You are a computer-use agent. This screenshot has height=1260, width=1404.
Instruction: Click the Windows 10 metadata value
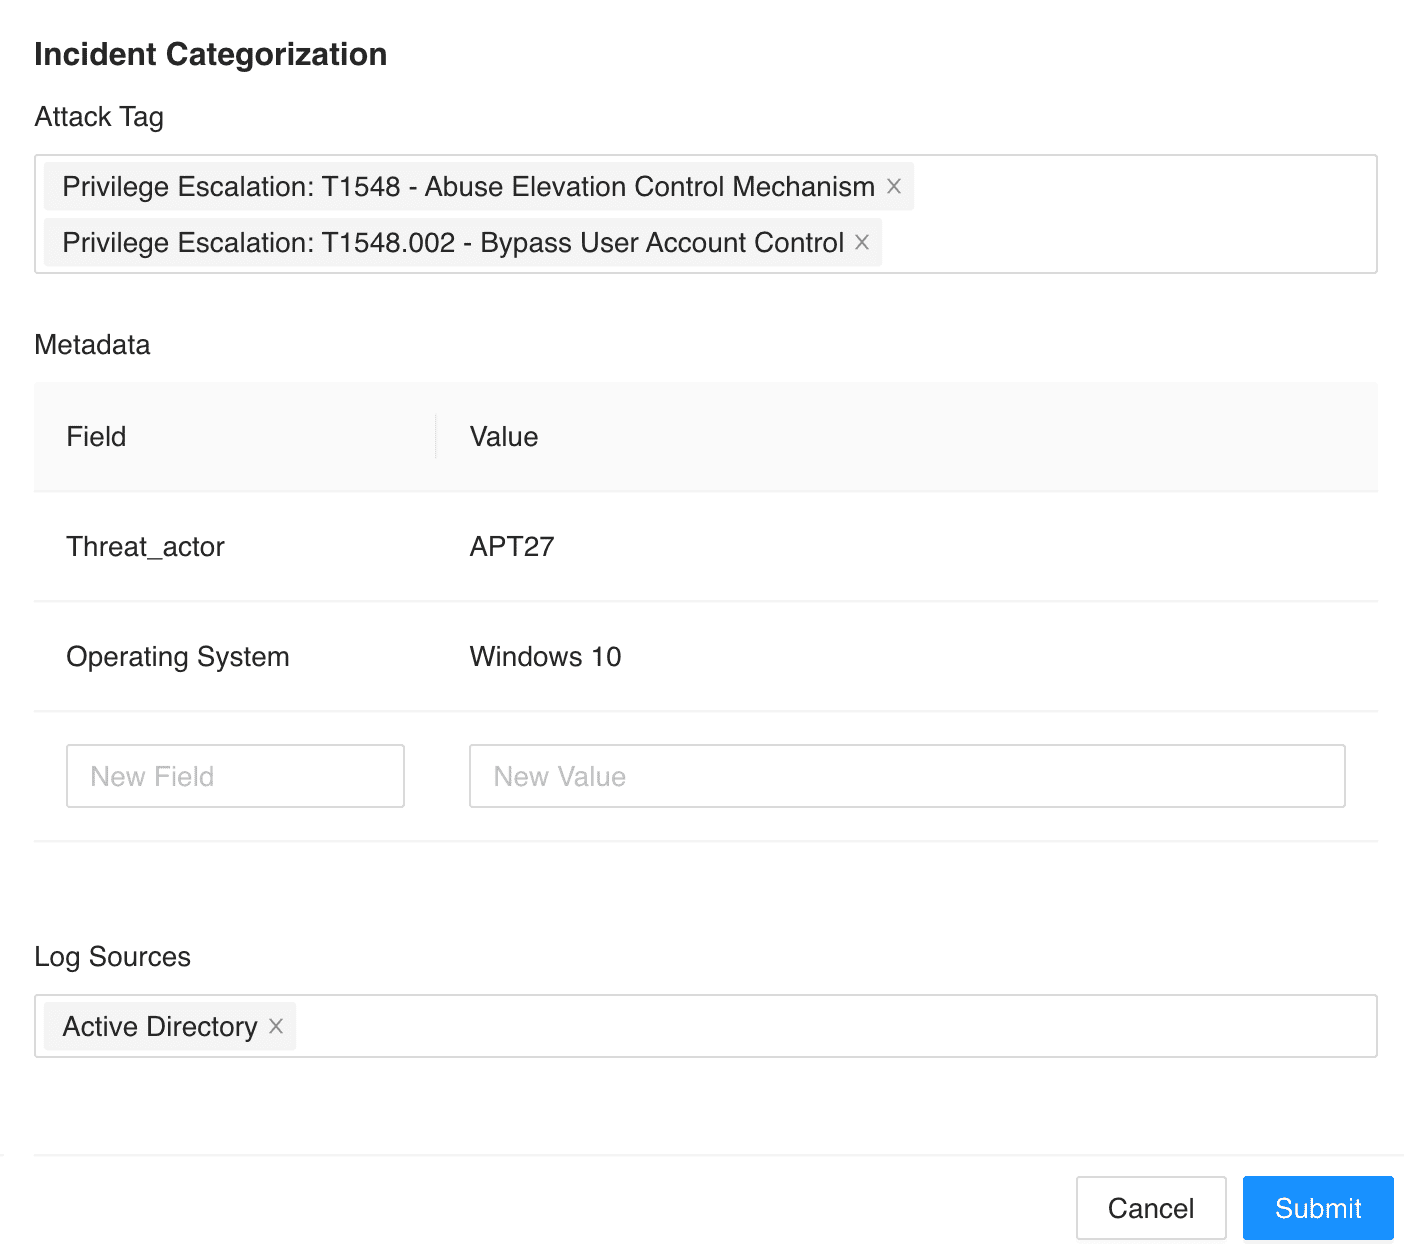pos(546,656)
